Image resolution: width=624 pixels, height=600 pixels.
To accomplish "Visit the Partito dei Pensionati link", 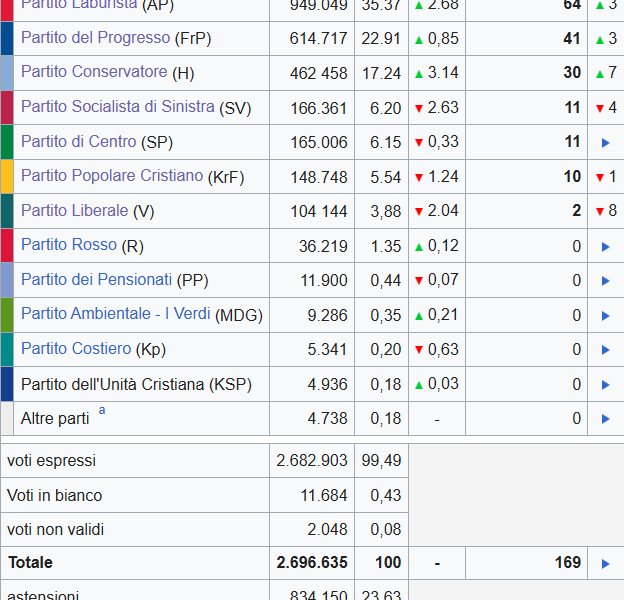I will (x=96, y=279).
